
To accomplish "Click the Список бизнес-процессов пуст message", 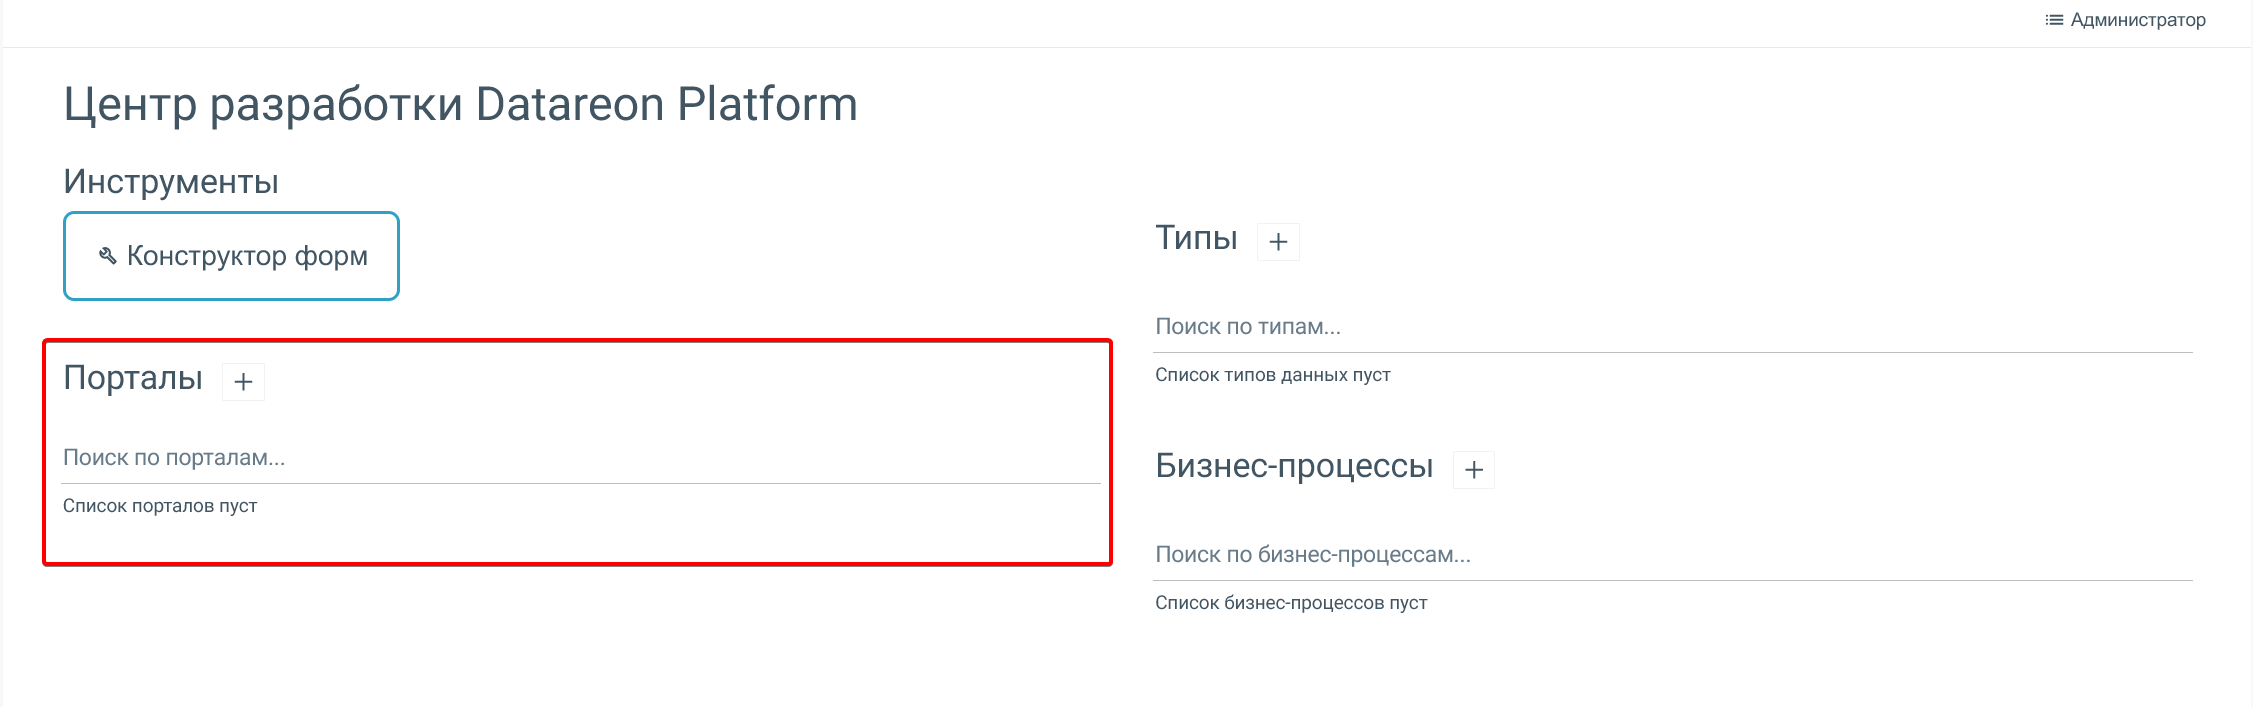I will tap(1290, 603).
